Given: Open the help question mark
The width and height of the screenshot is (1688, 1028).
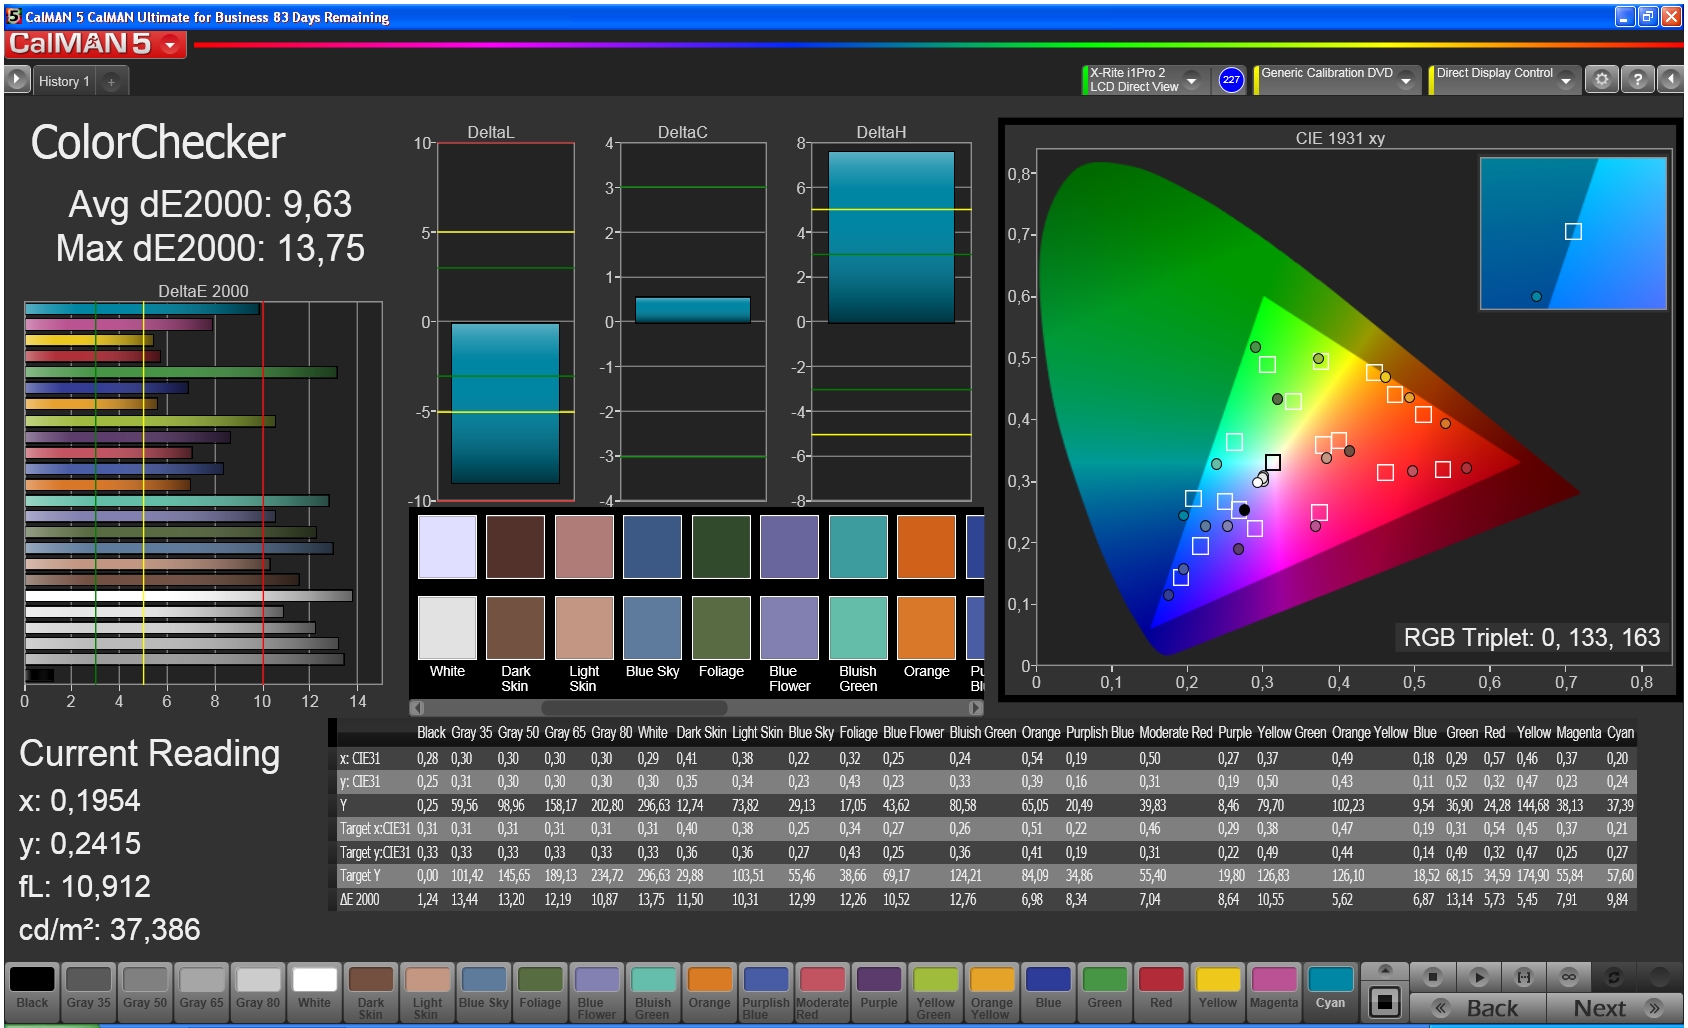Looking at the screenshot, I should click(x=1637, y=80).
